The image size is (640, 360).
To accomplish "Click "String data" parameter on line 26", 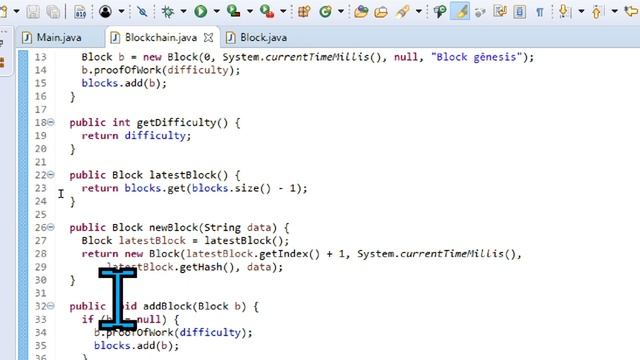I will click(x=237, y=227).
